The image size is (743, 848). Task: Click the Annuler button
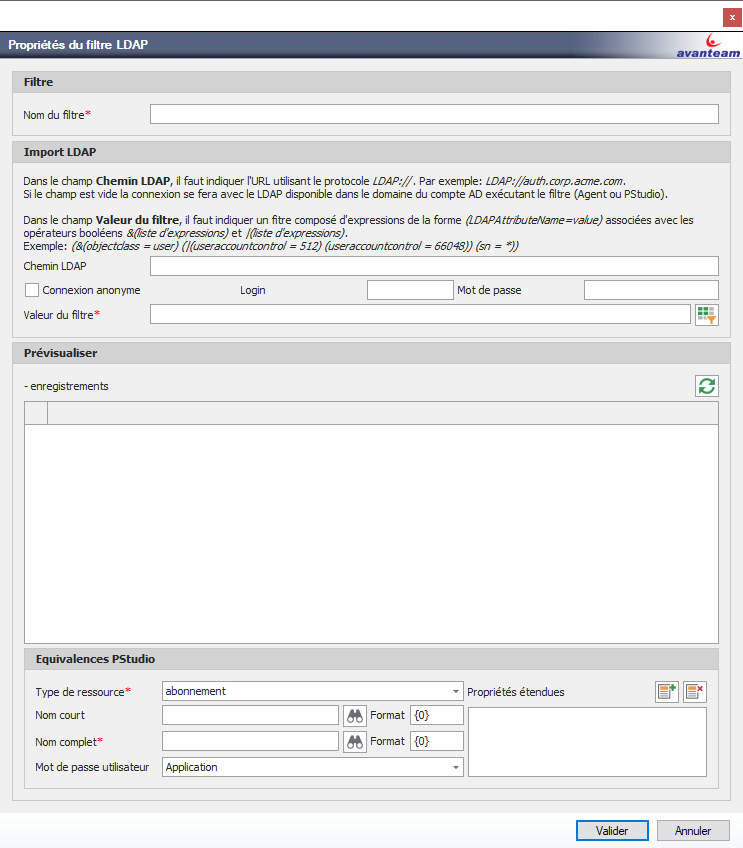(x=693, y=831)
